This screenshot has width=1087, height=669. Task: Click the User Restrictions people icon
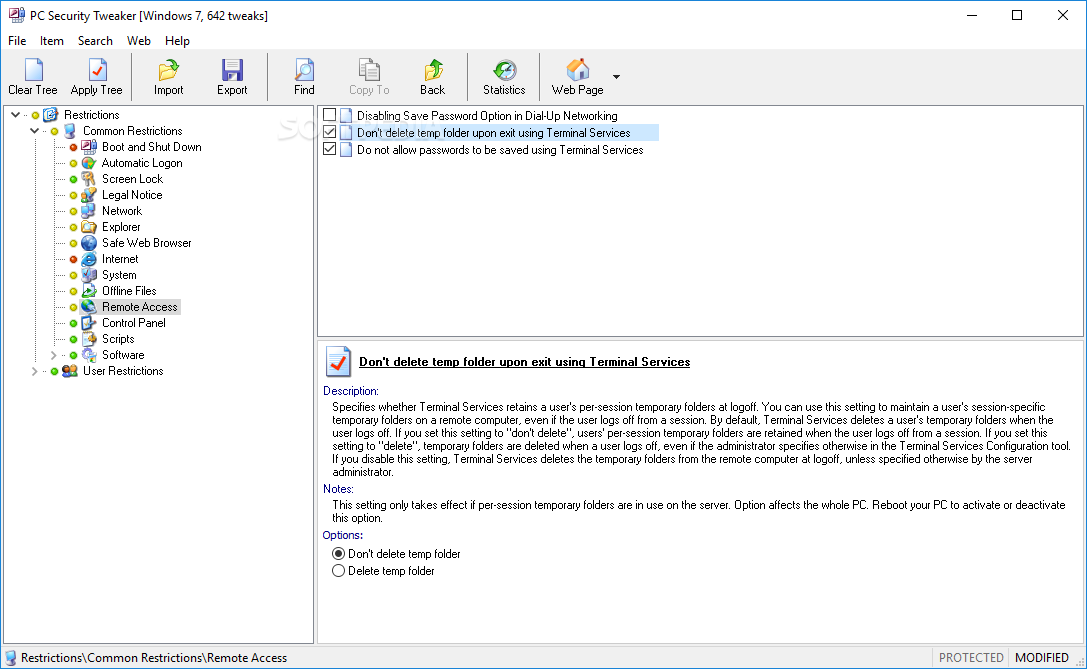point(69,371)
